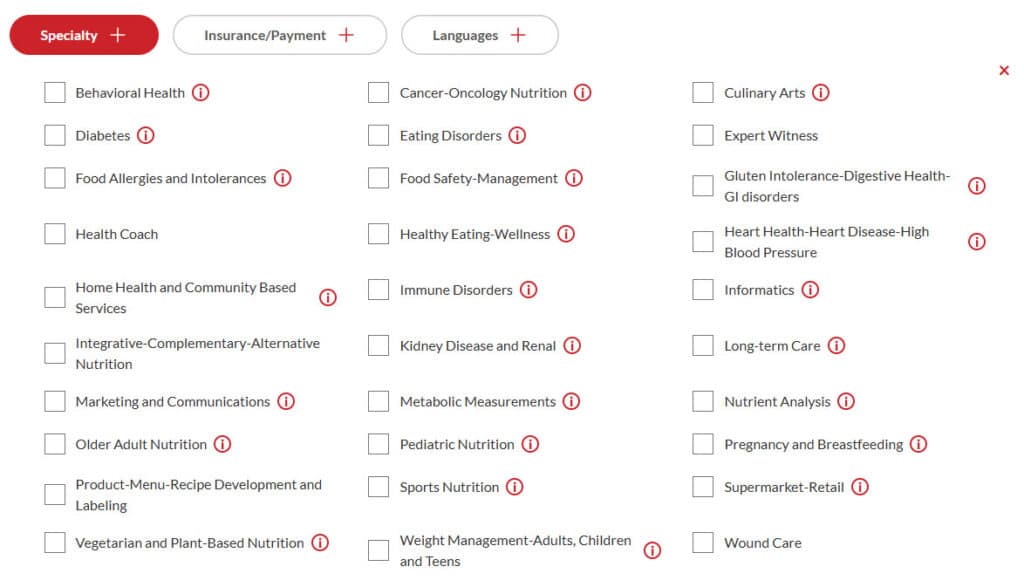The width and height of the screenshot is (1024, 587).
Task: Show Sports Nutrition info tooltip icon
Action: point(515,487)
